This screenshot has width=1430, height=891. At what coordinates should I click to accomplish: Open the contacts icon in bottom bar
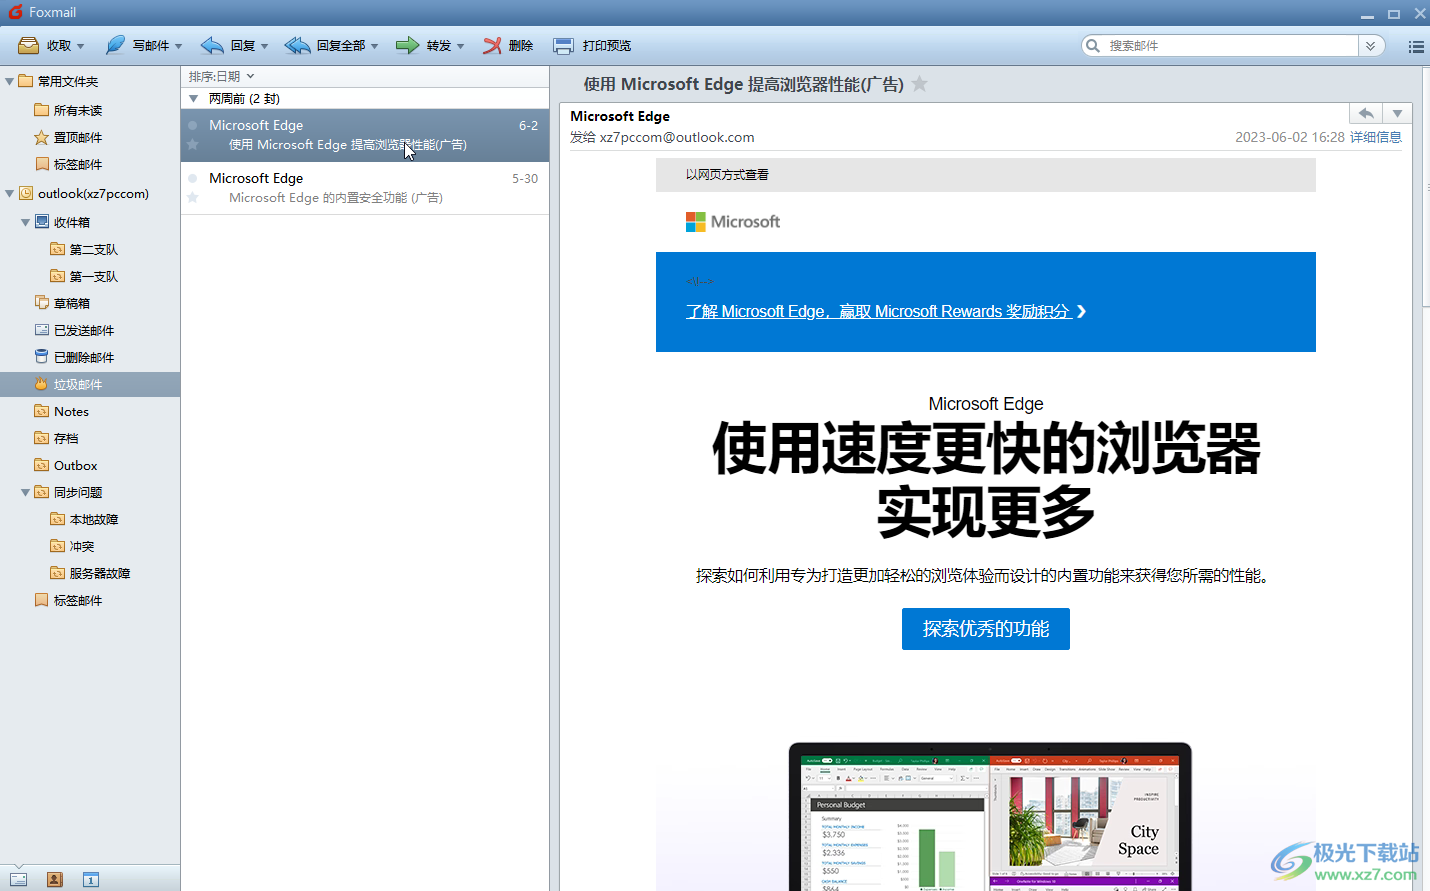pos(55,879)
